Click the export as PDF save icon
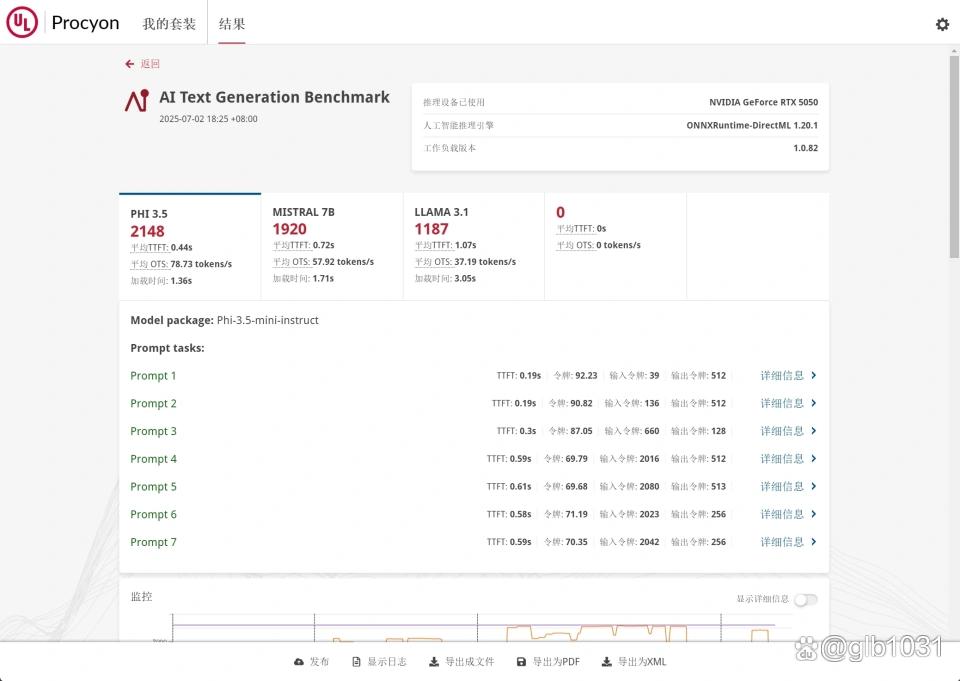 tap(521, 662)
